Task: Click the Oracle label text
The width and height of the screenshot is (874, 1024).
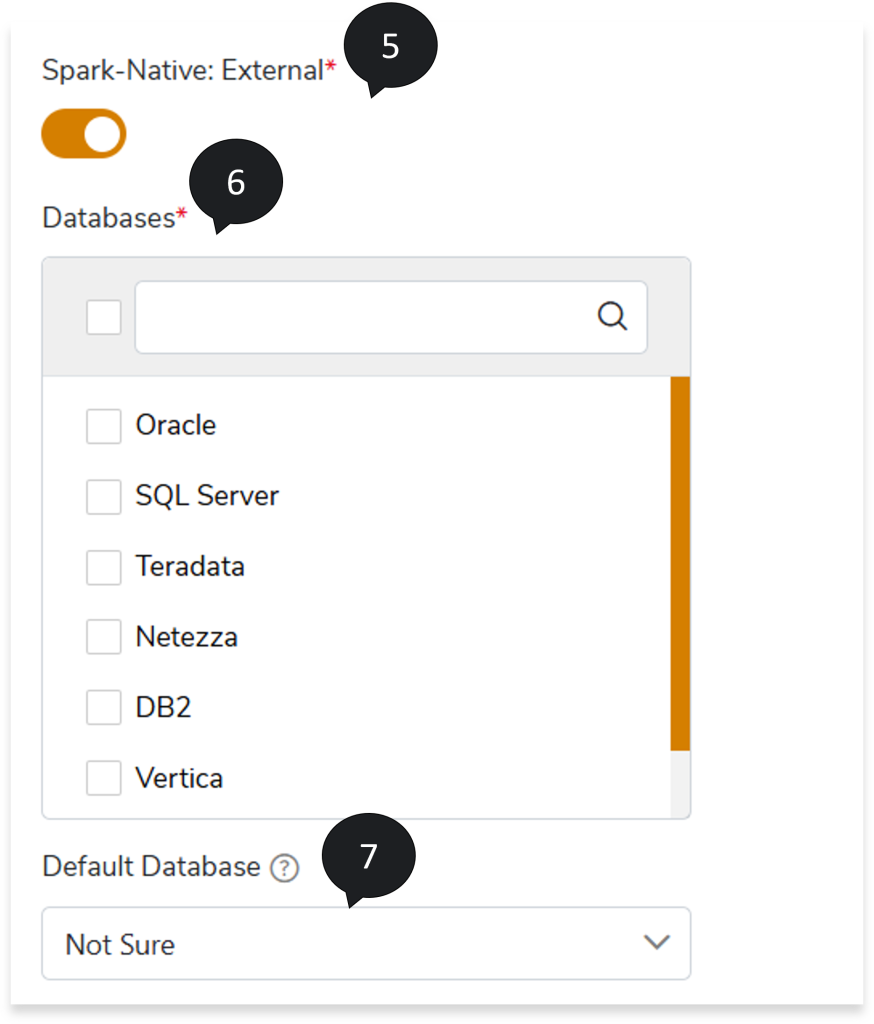Action: 176,426
